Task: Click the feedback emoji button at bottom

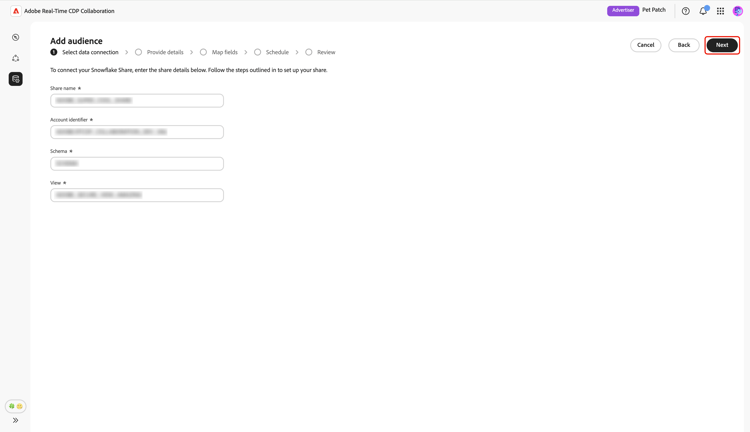Action: 16,406
